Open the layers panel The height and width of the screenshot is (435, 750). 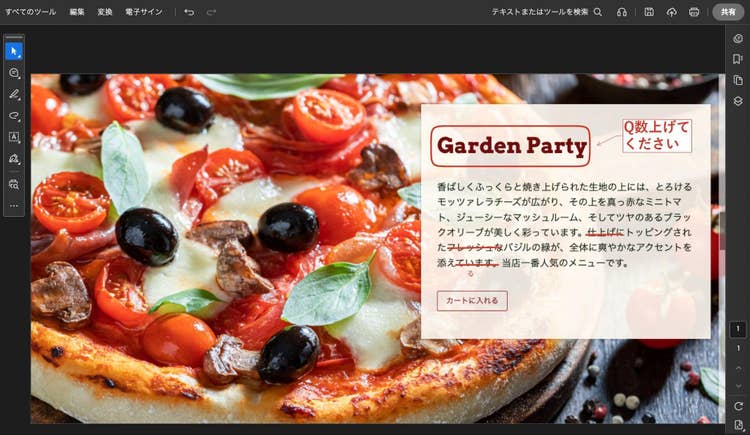click(738, 101)
